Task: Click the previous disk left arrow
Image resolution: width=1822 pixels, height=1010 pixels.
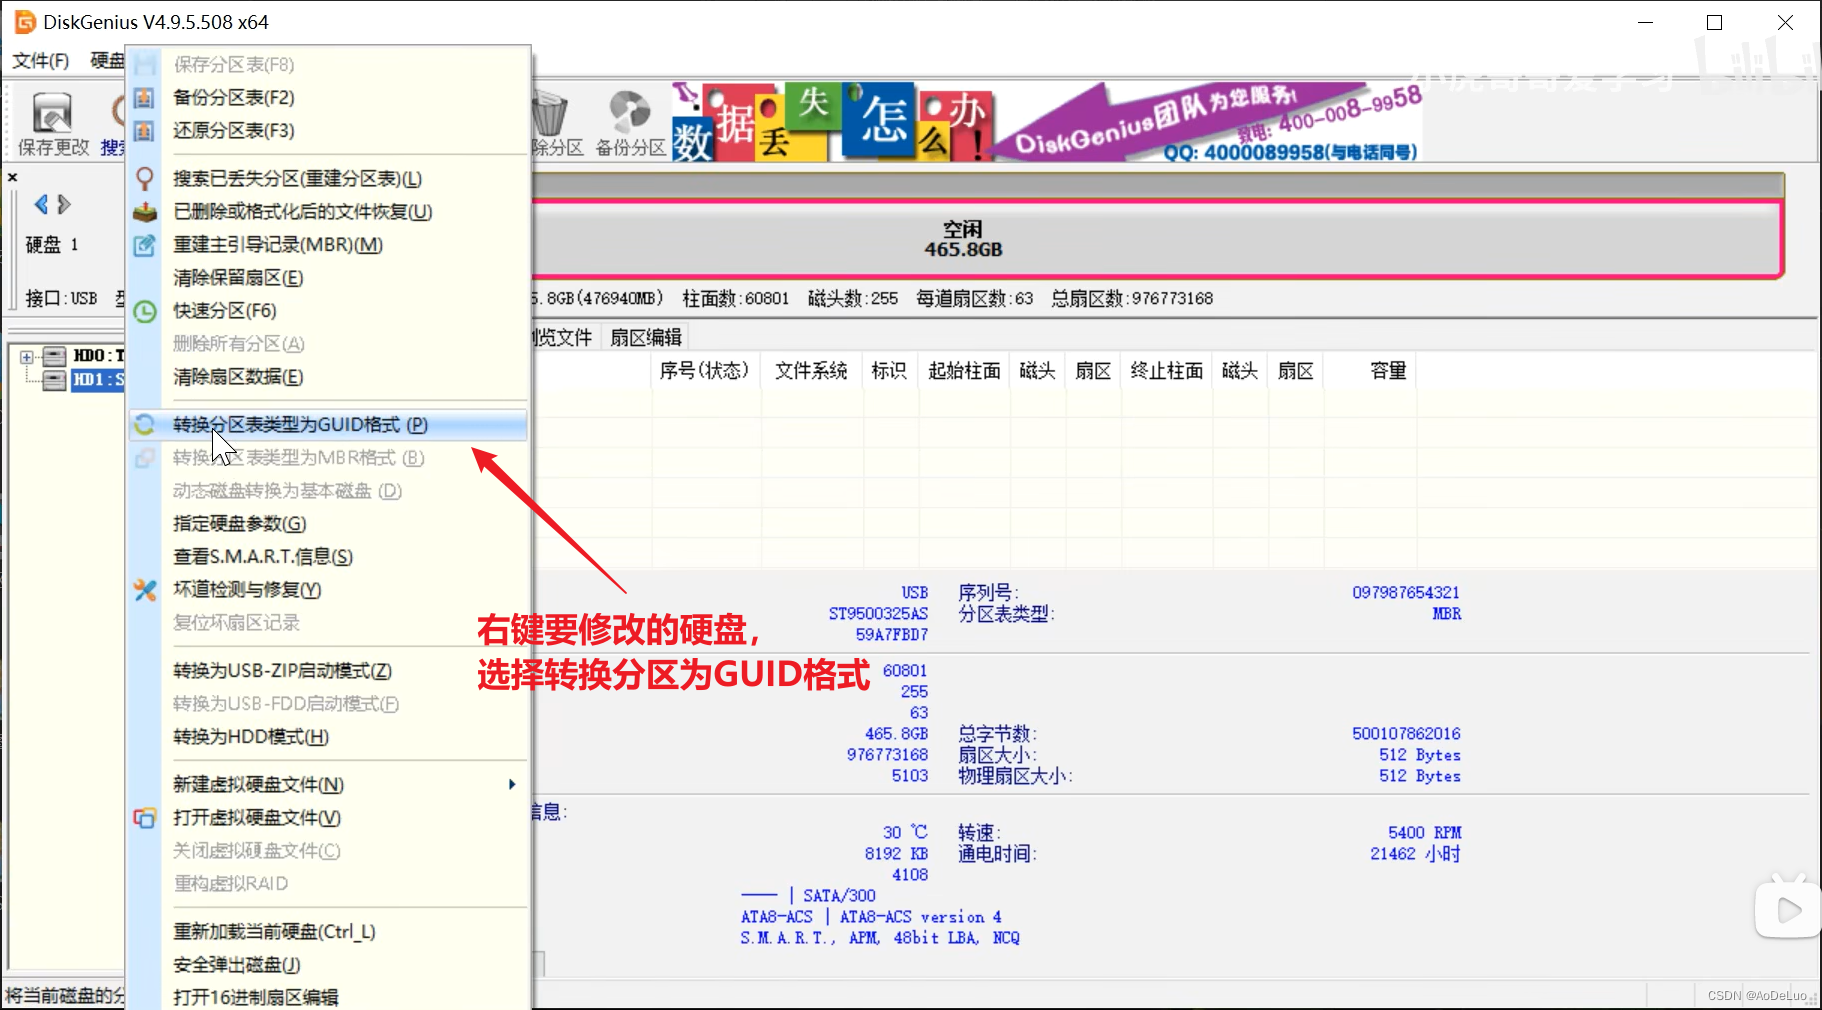Action: tap(41, 205)
